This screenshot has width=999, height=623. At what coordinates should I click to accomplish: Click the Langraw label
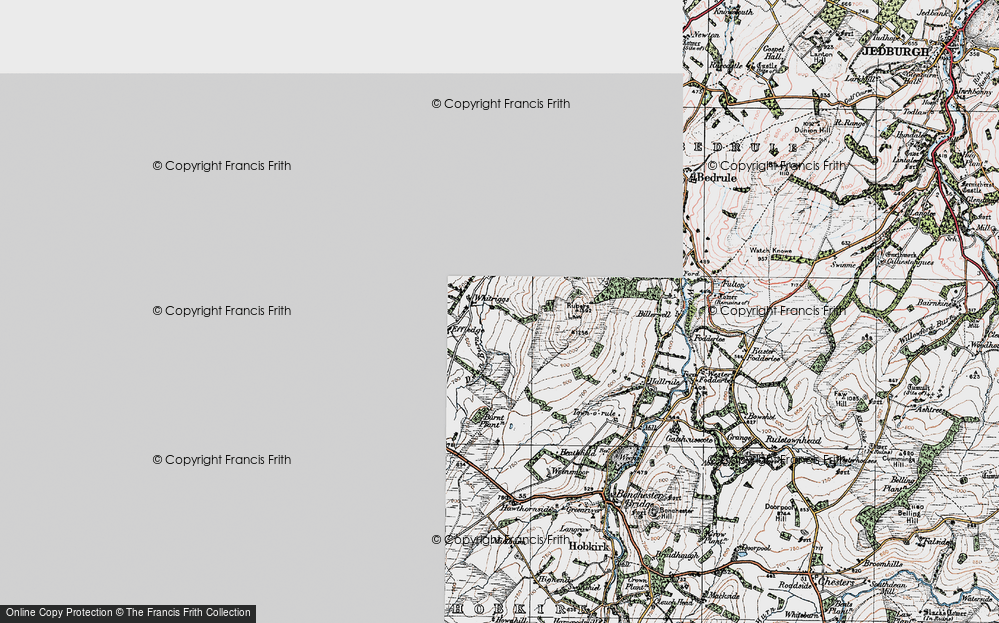point(573,529)
